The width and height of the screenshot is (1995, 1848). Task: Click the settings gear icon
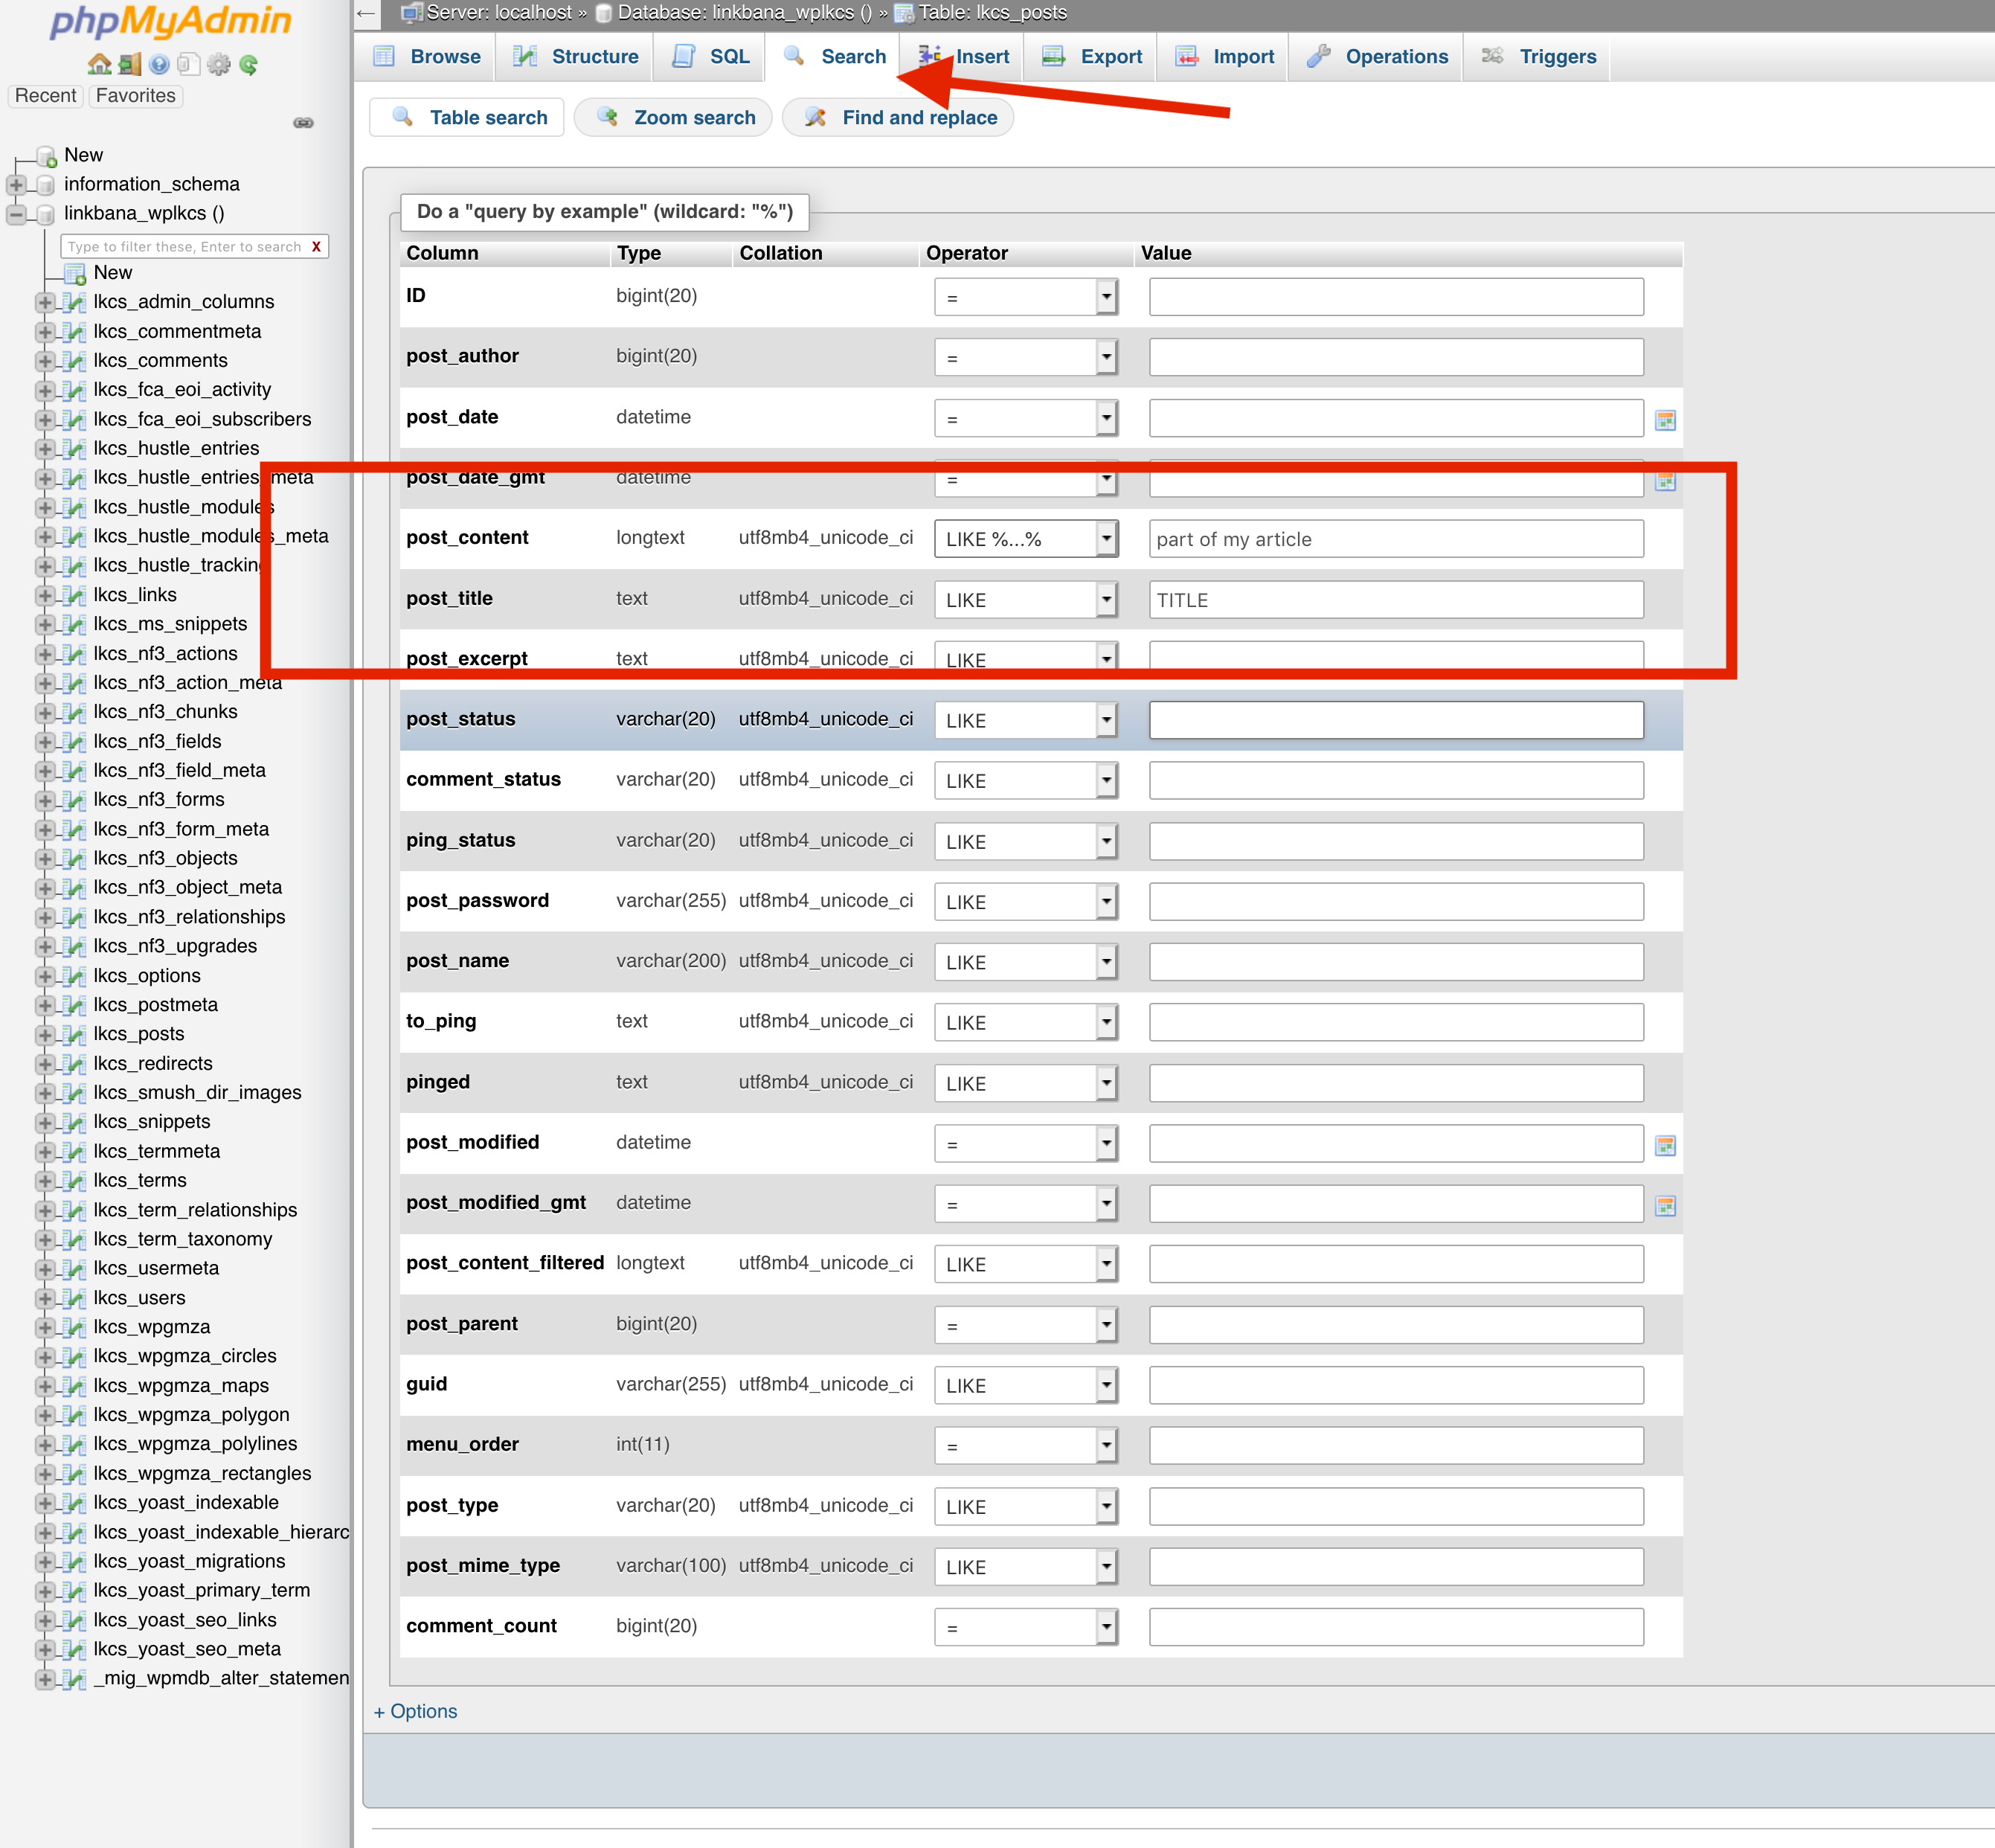tap(219, 64)
